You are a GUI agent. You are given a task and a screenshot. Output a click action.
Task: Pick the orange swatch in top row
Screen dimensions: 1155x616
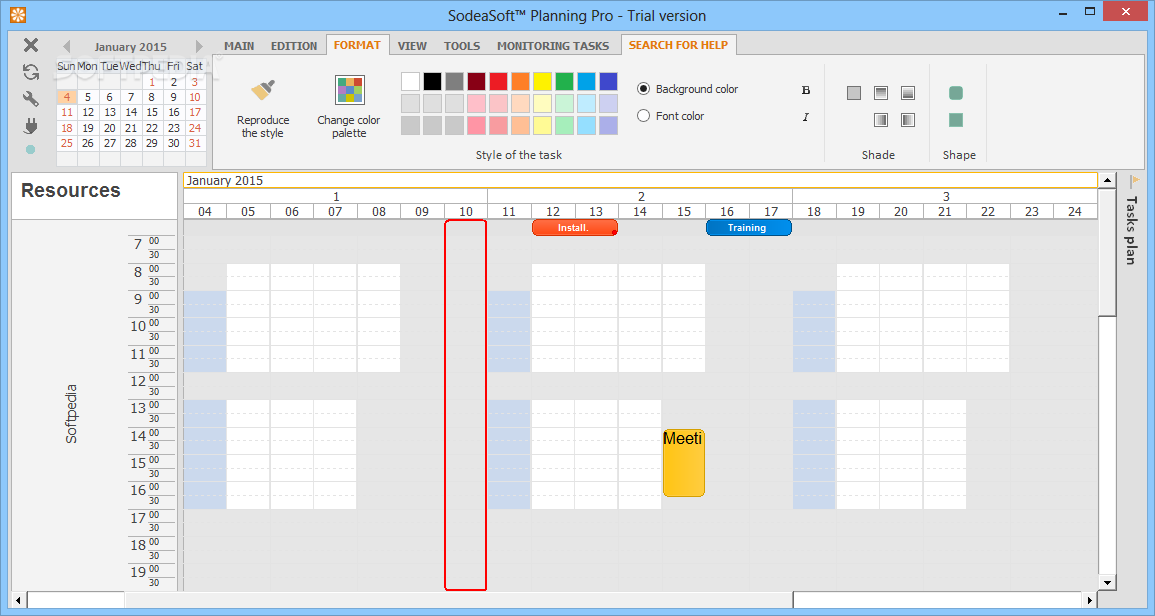pos(520,81)
